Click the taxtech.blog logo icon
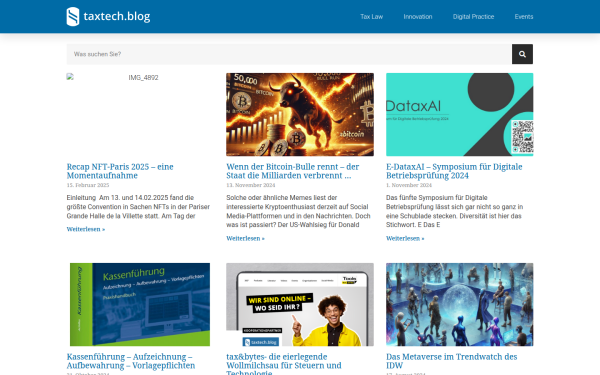Screen dimensions: 600x375 (x=73, y=16)
